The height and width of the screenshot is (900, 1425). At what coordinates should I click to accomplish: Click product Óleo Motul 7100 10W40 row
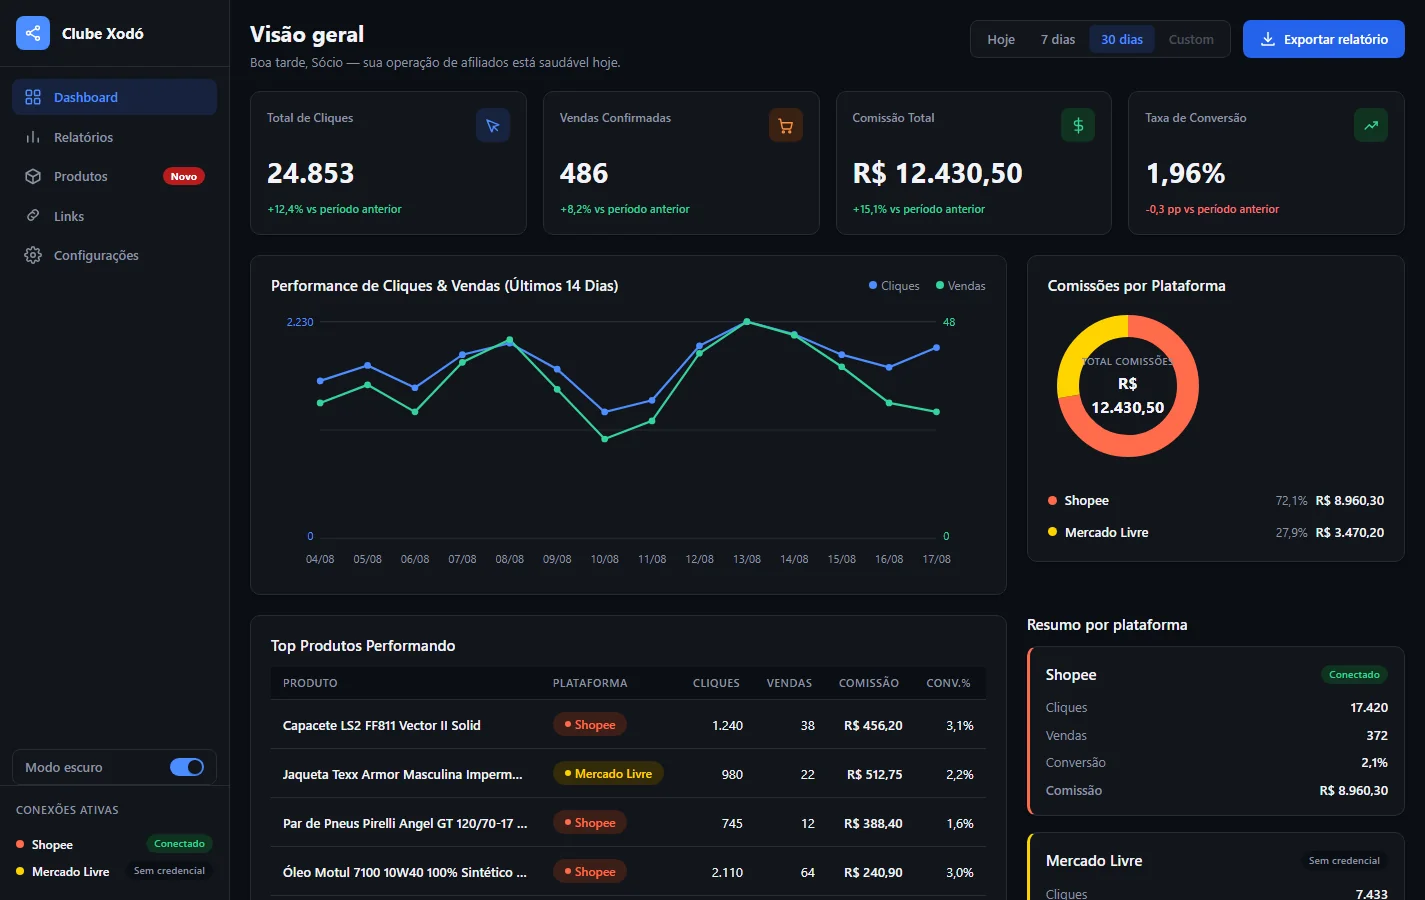(x=628, y=872)
